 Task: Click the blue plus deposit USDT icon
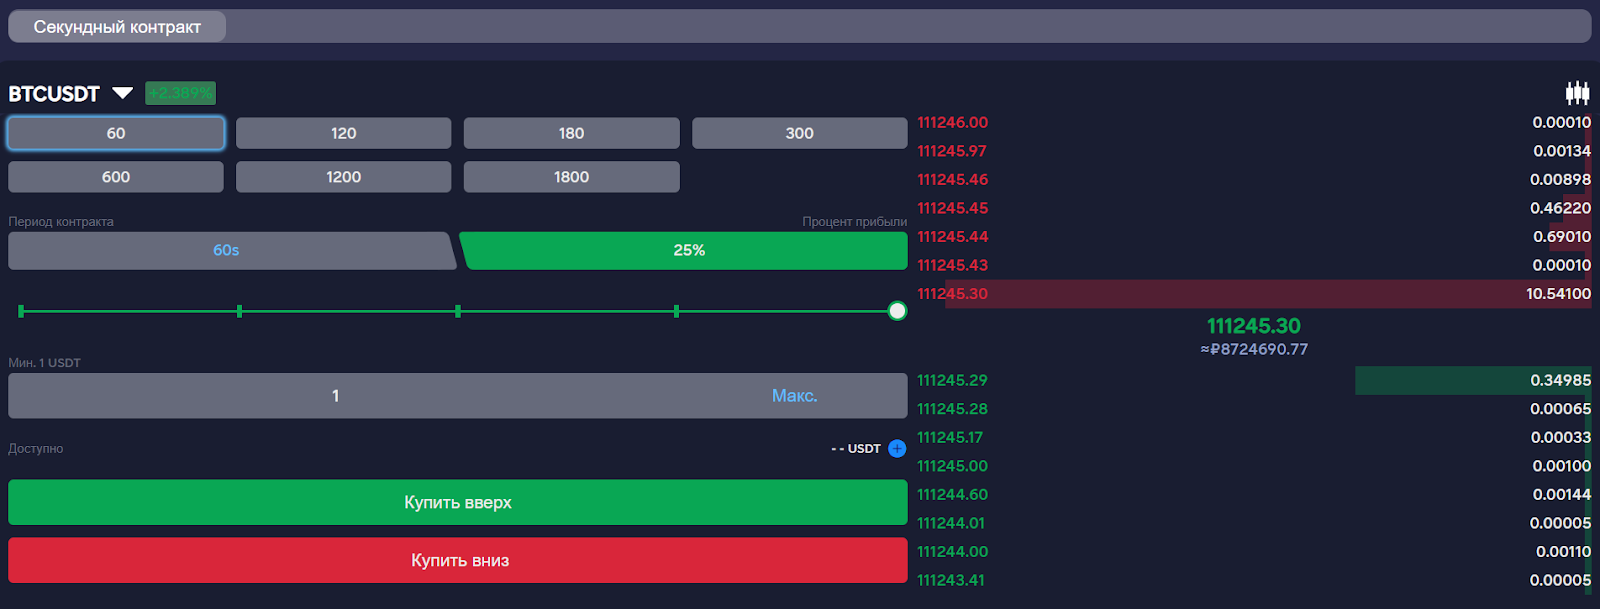coord(897,449)
